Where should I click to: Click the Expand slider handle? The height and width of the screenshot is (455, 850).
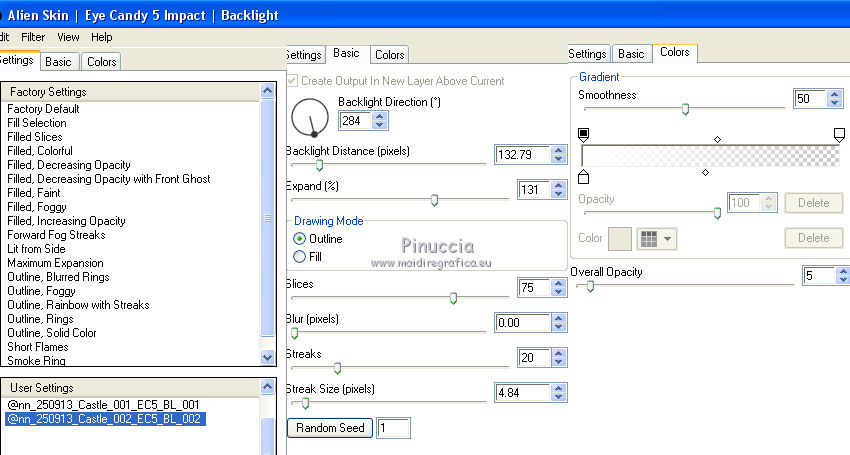(x=434, y=200)
